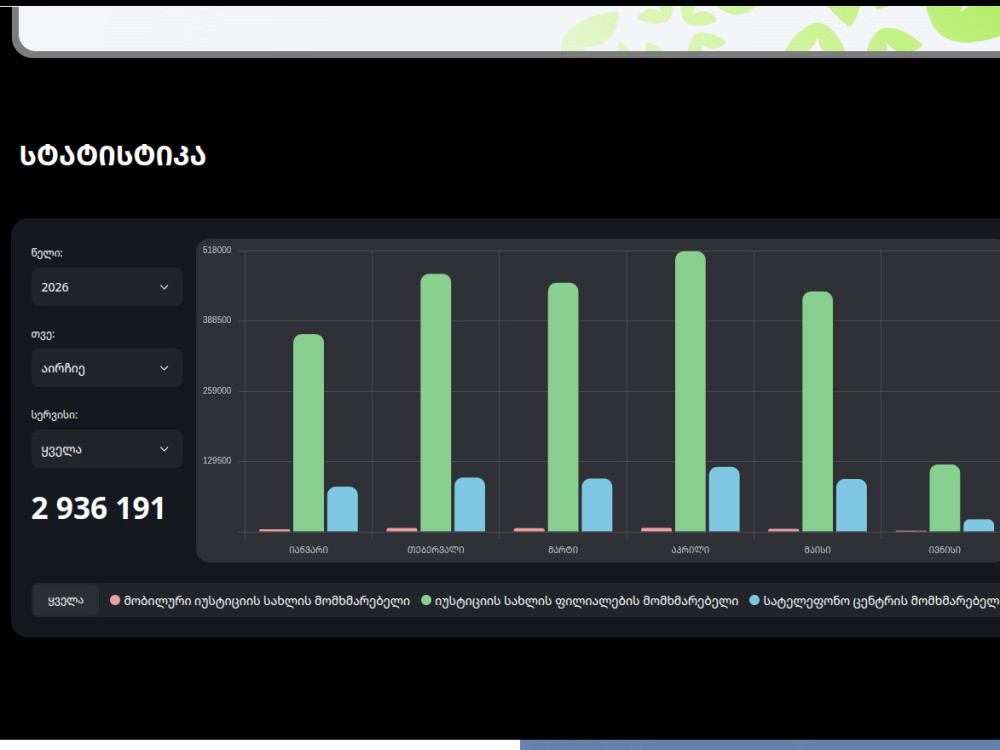Viewport: 1000px width, 750px height.
Task: Click the მარტი axis label
Action: [563, 550]
